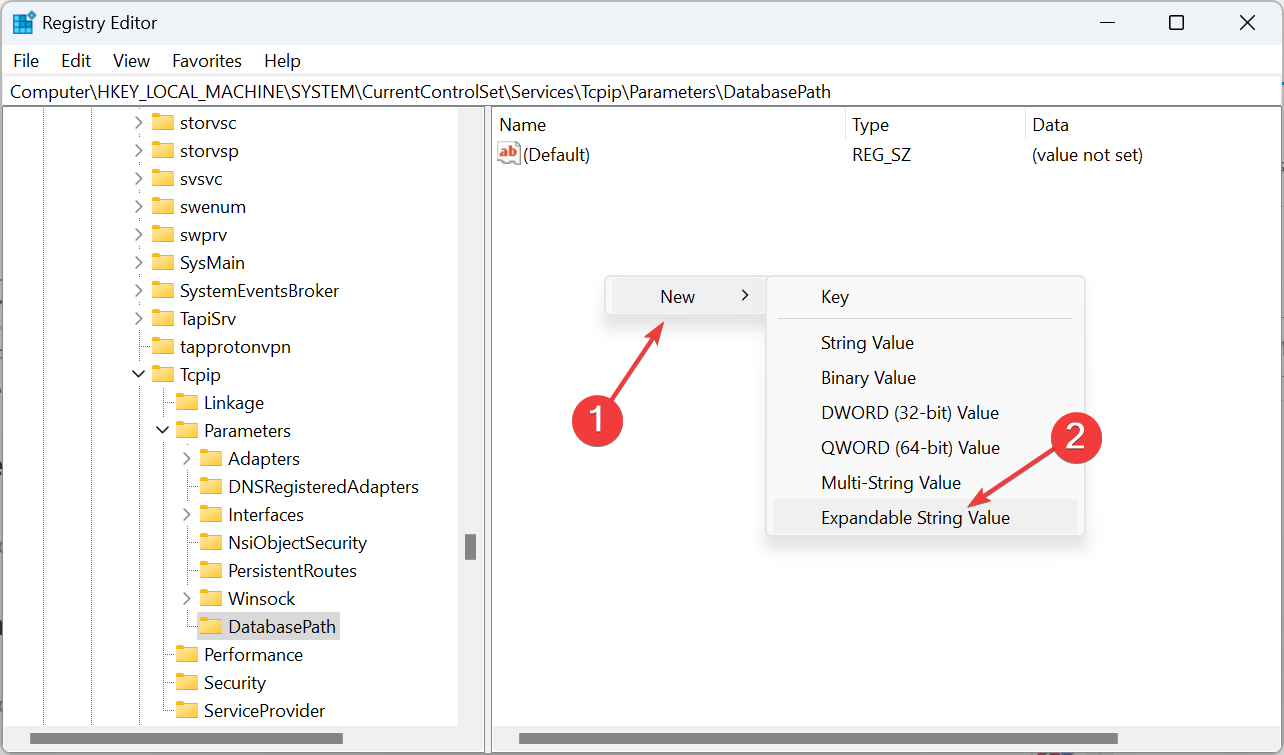Click the Security folder icon
The image size is (1284, 755).
click(187, 683)
